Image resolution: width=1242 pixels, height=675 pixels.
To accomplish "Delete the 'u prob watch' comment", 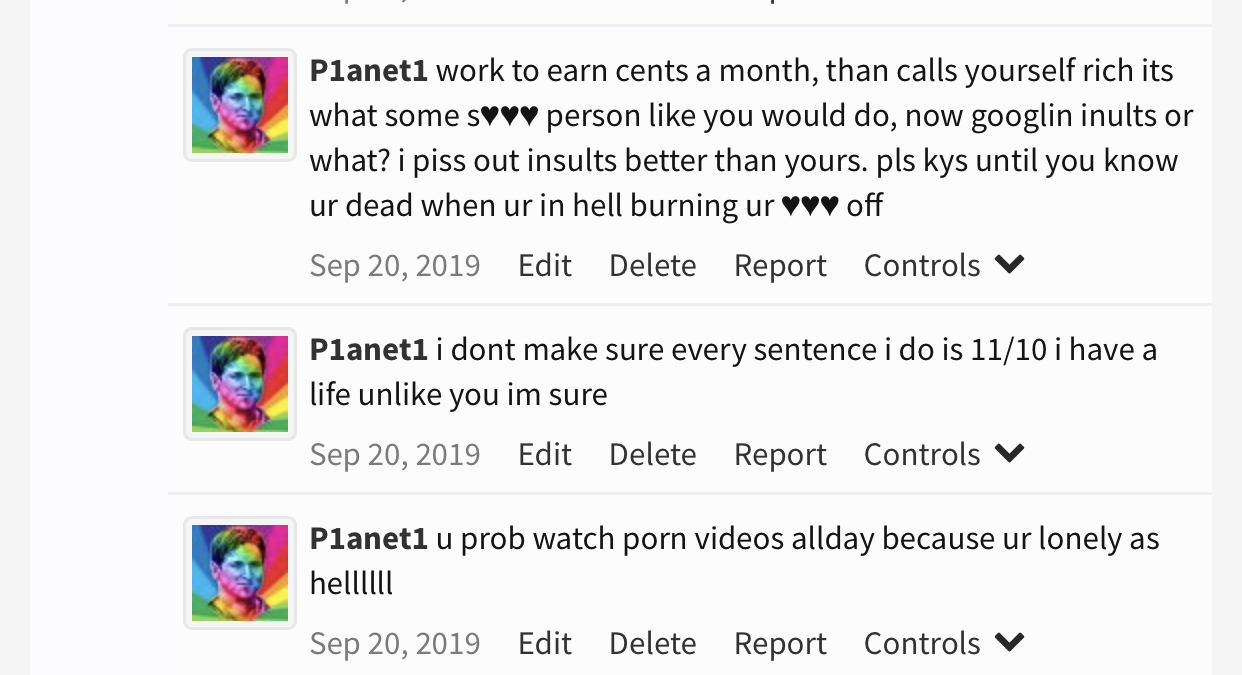I will click(653, 643).
